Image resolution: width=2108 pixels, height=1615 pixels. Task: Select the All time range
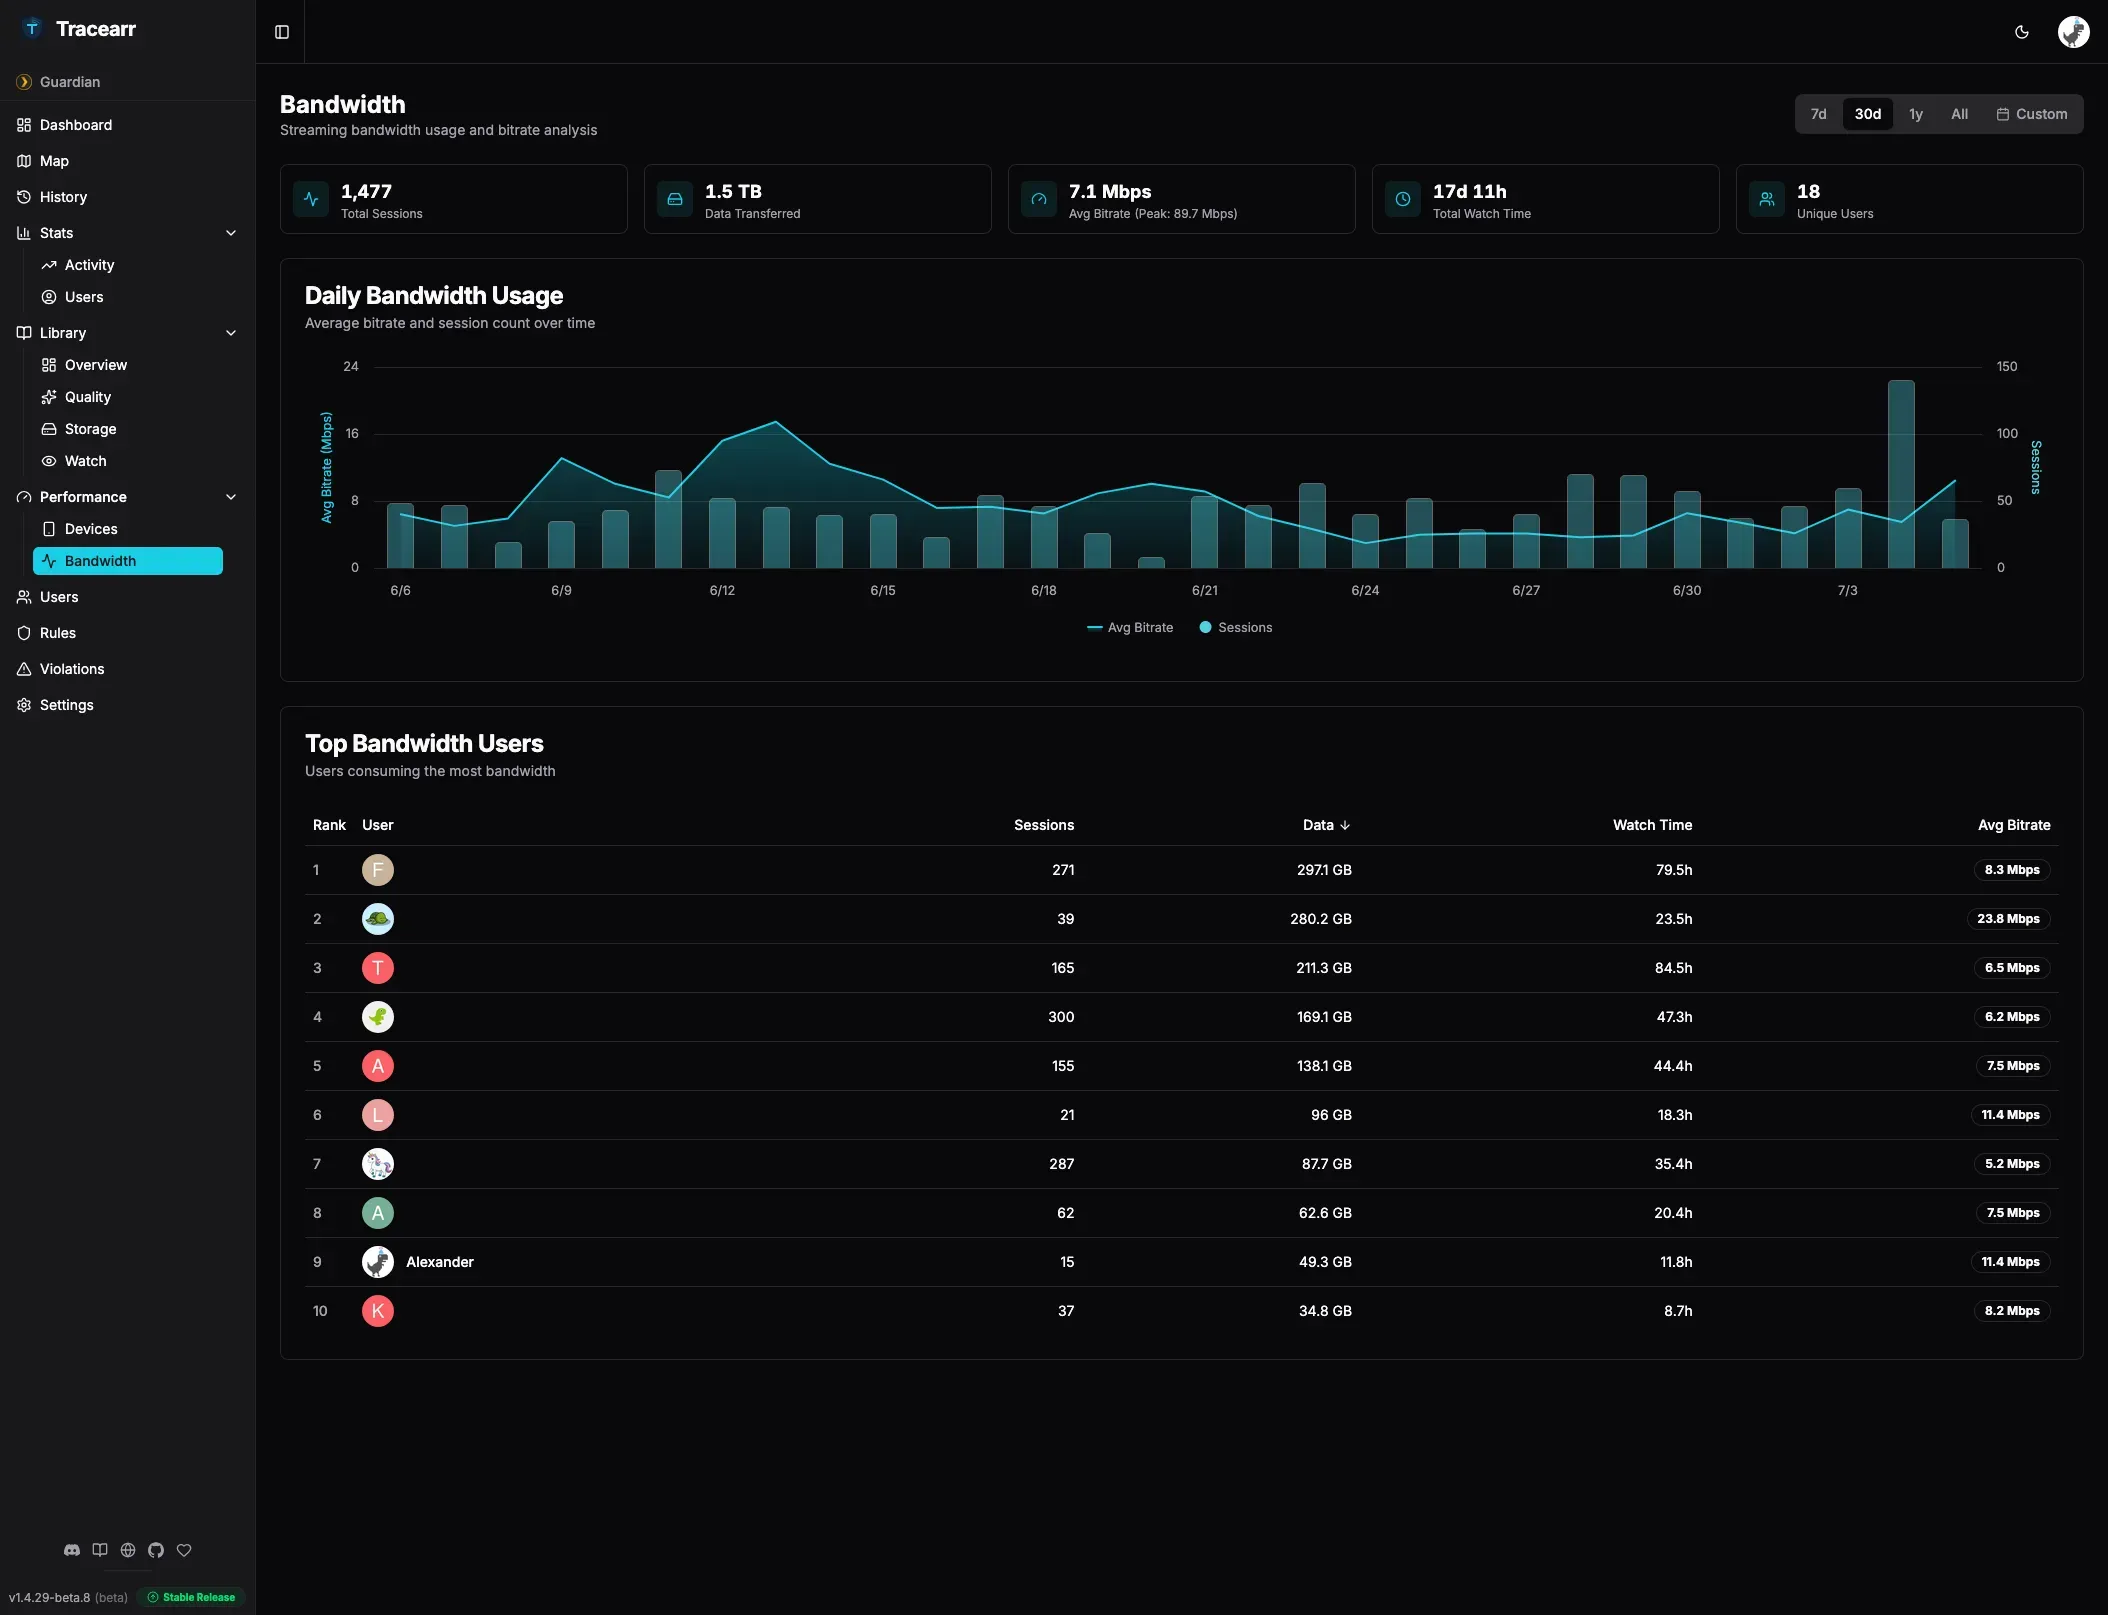[x=1960, y=114]
